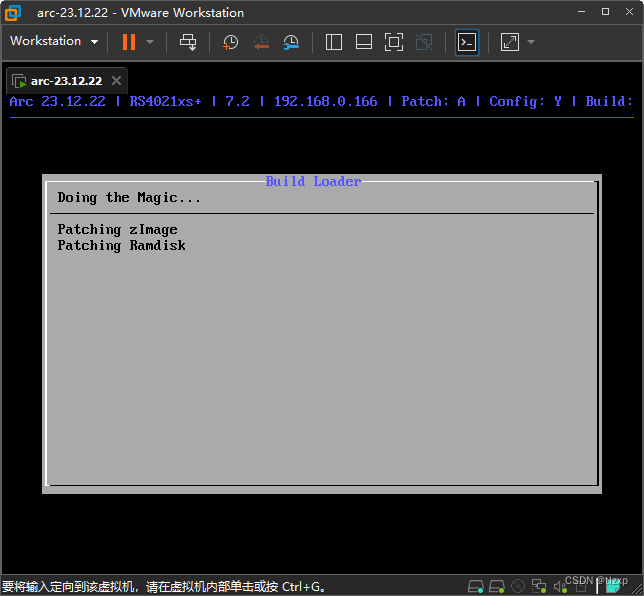The width and height of the screenshot is (644, 596).
Task: Expand the stretch guest dropdown arrow
Action: click(531, 42)
